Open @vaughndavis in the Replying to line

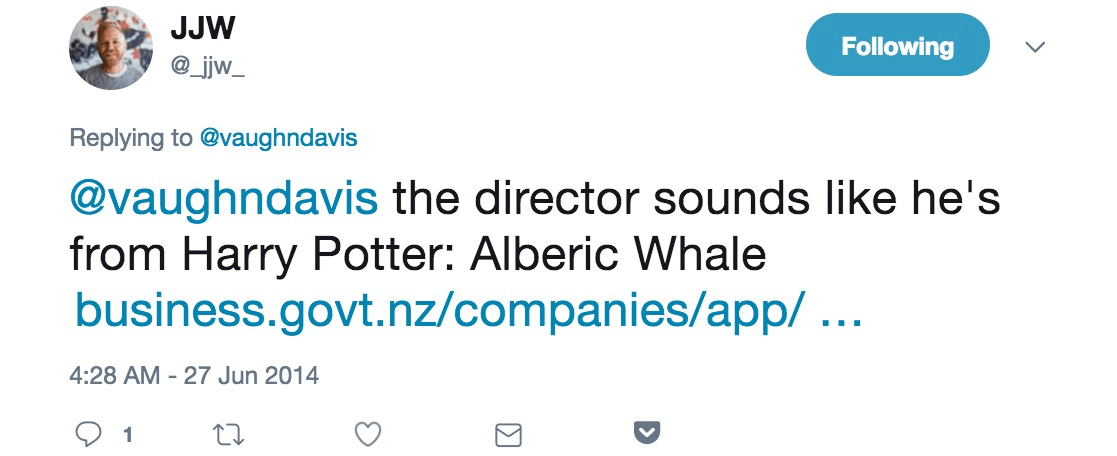(279, 138)
